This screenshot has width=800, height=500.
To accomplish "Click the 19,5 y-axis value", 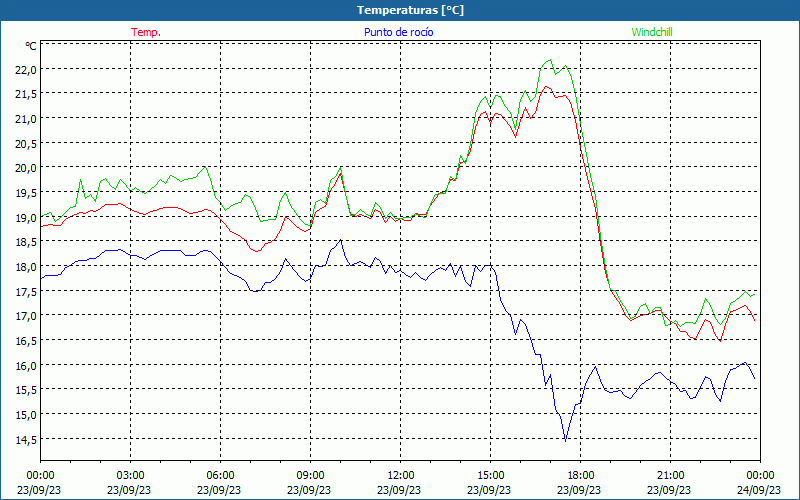I will pos(26,193).
